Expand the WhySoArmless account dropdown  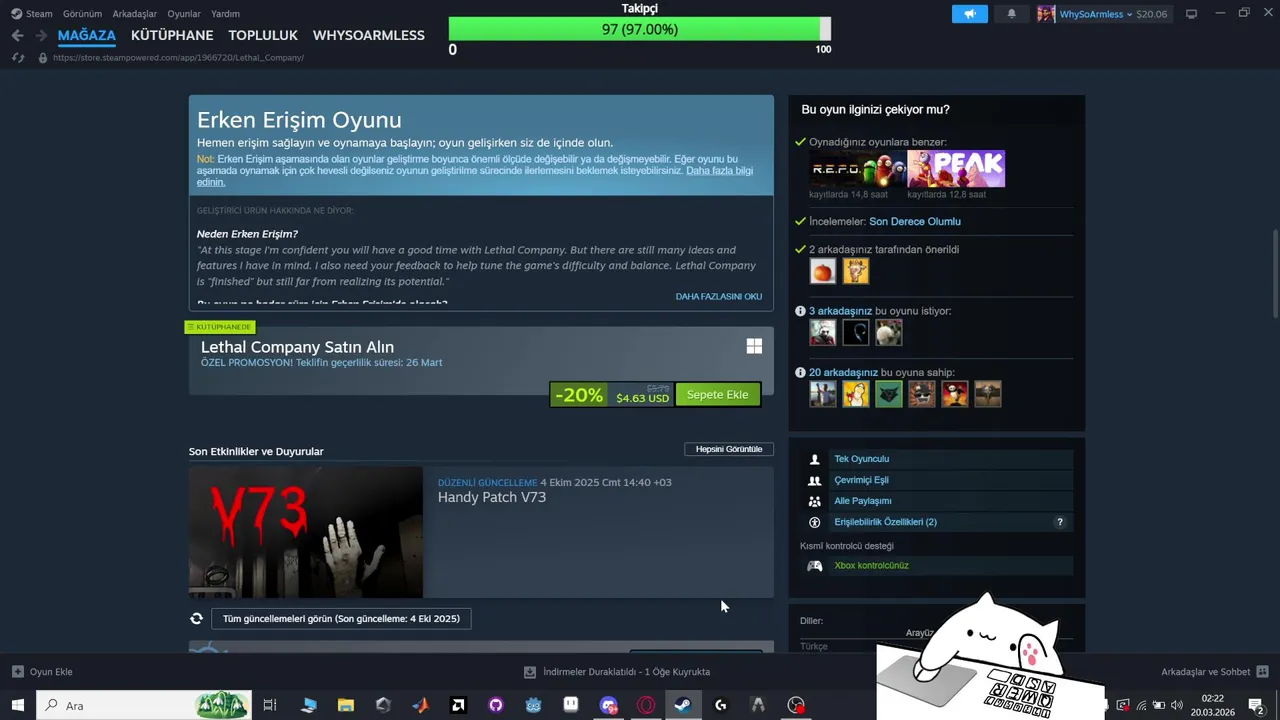click(1096, 14)
